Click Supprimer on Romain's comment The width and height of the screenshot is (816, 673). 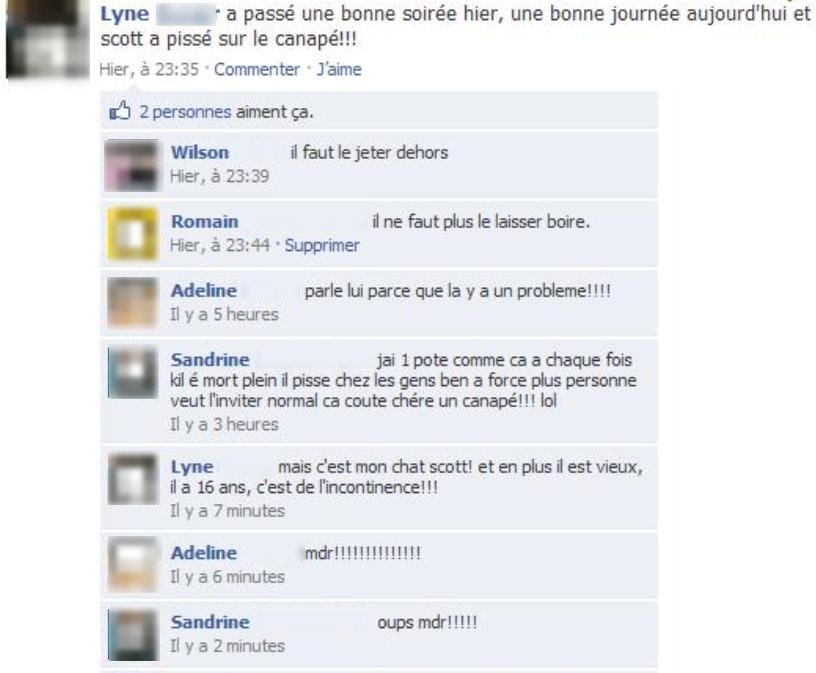(322, 245)
